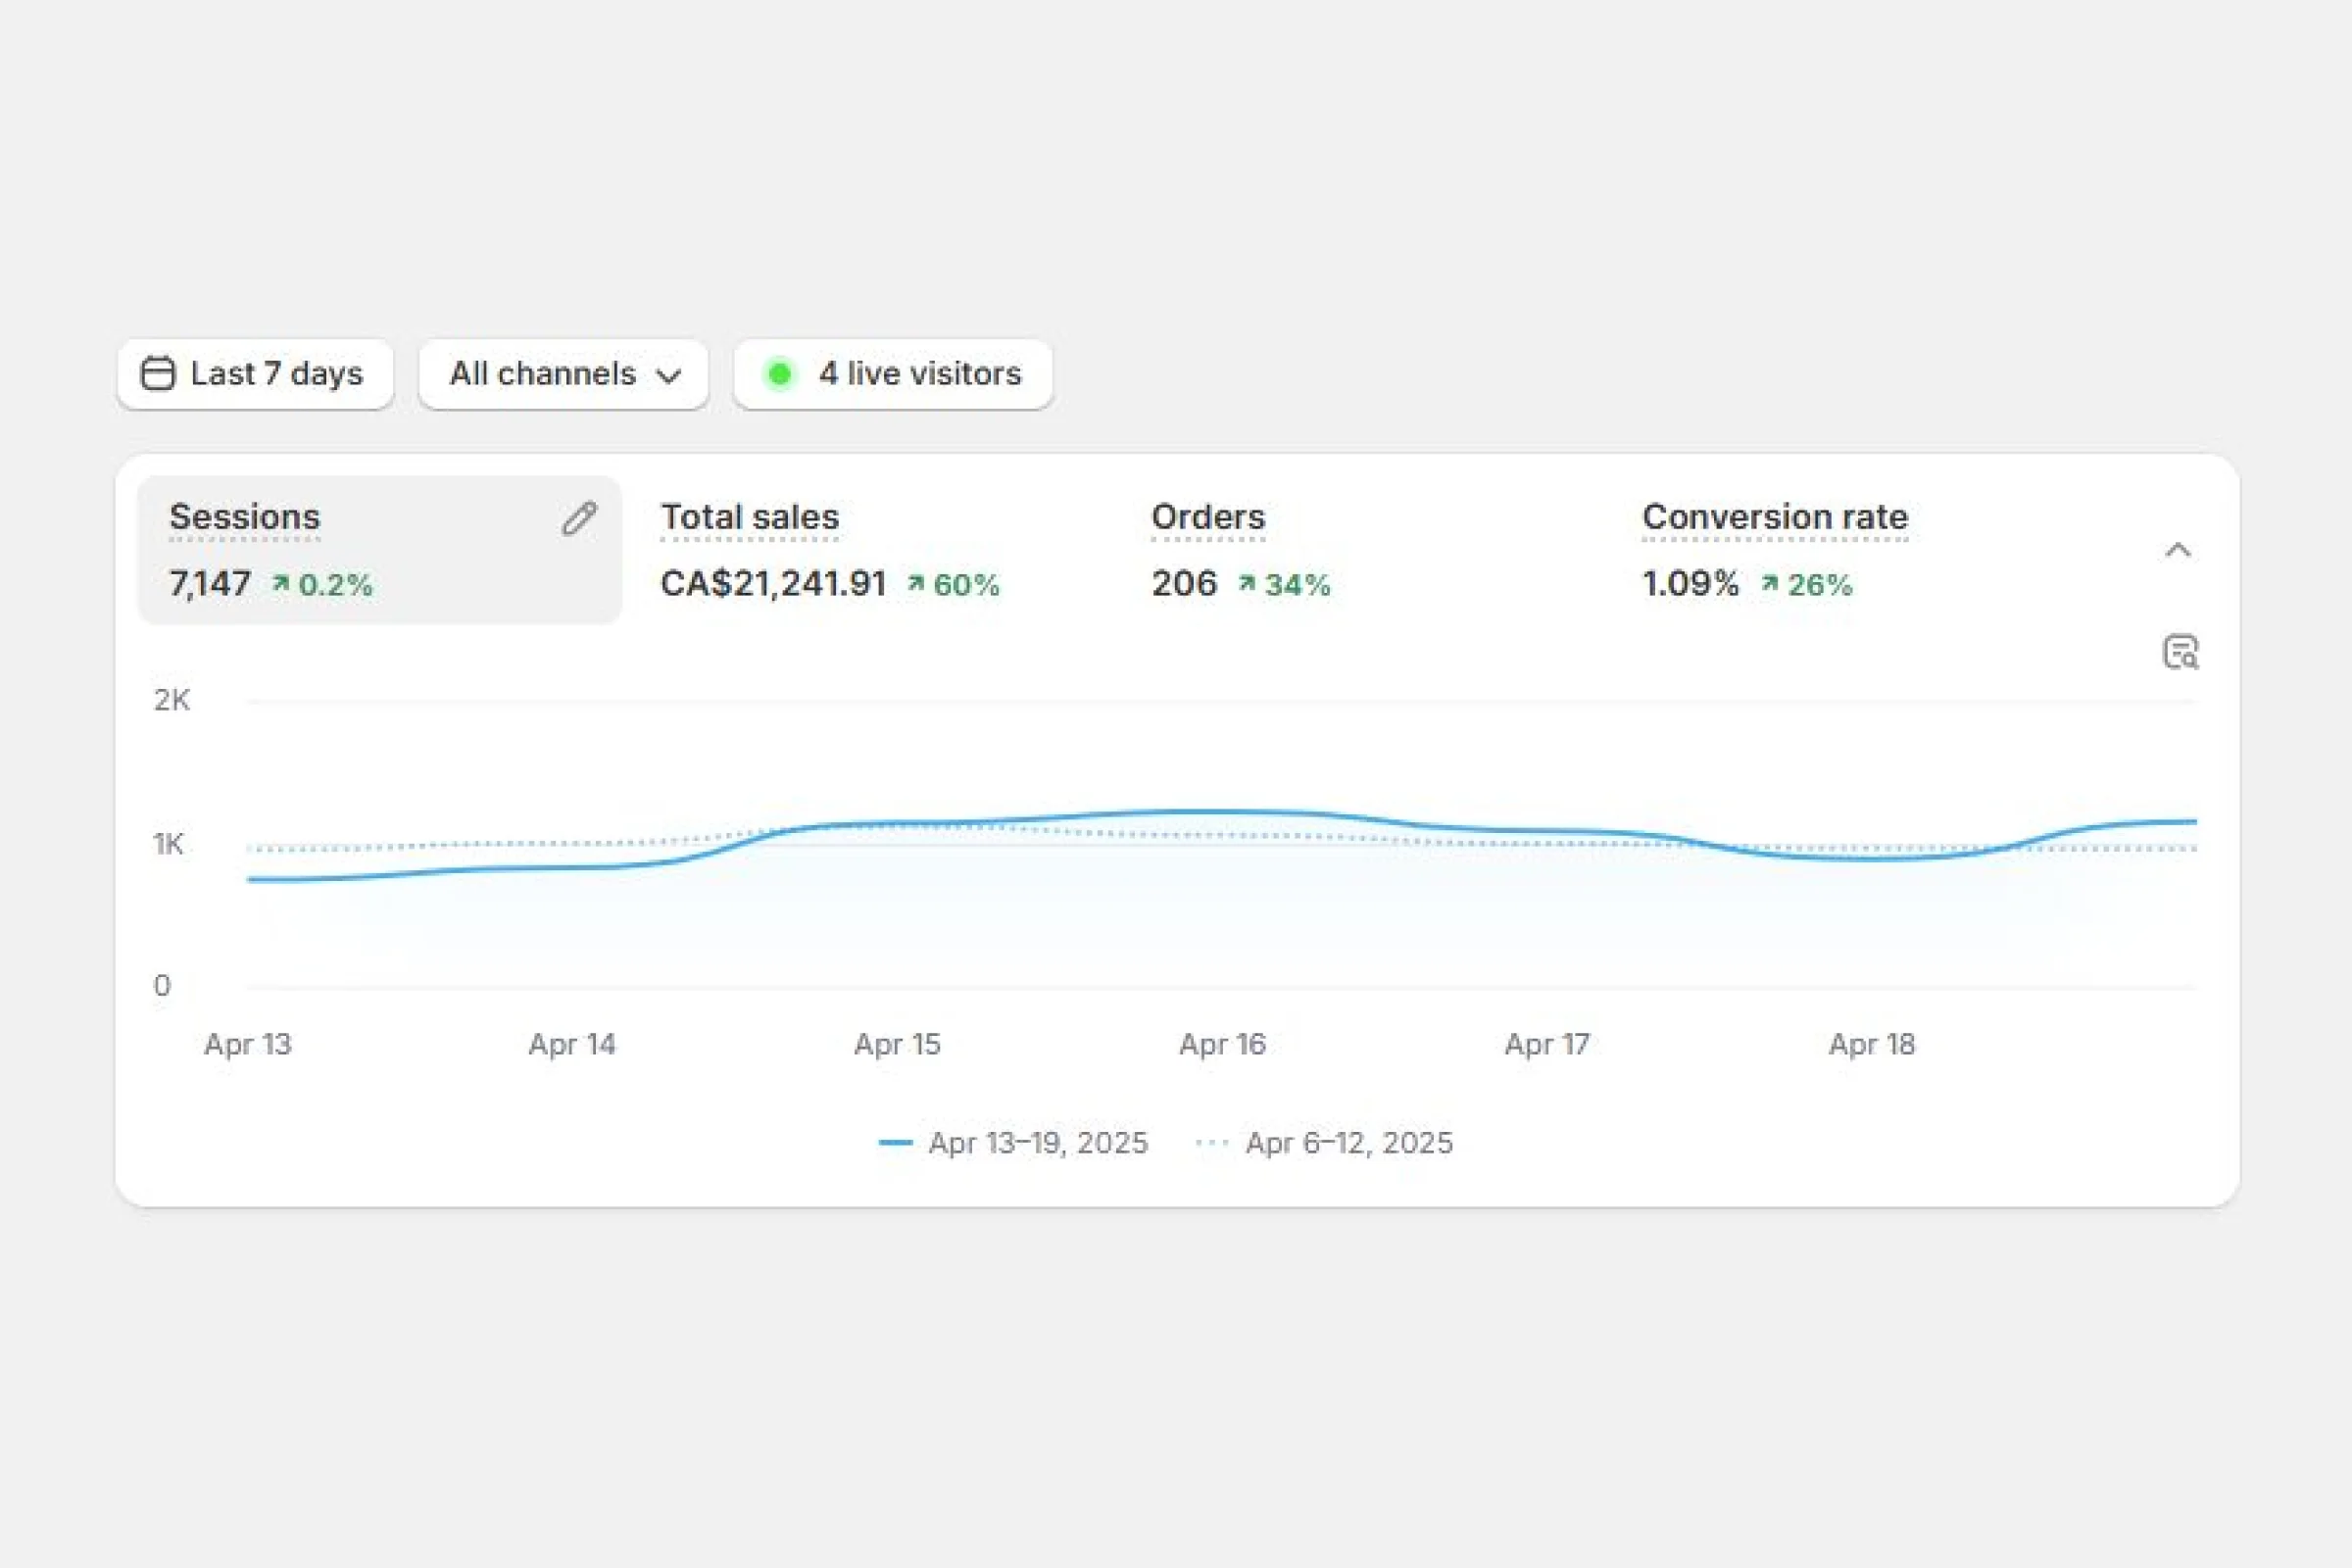The image size is (2352, 1568).
Task: Switch to the Total sales metric
Action: click(750, 517)
